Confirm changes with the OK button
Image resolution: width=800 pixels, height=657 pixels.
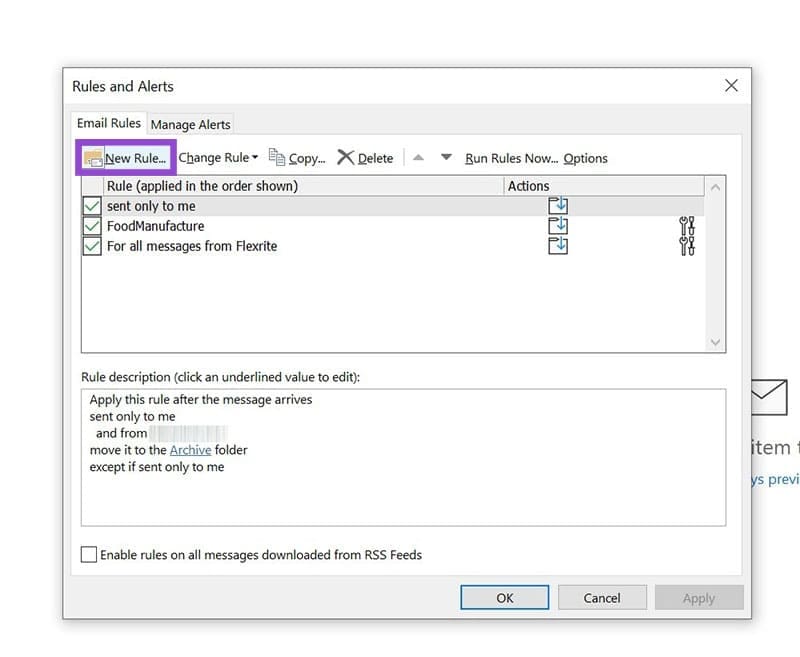(504, 597)
